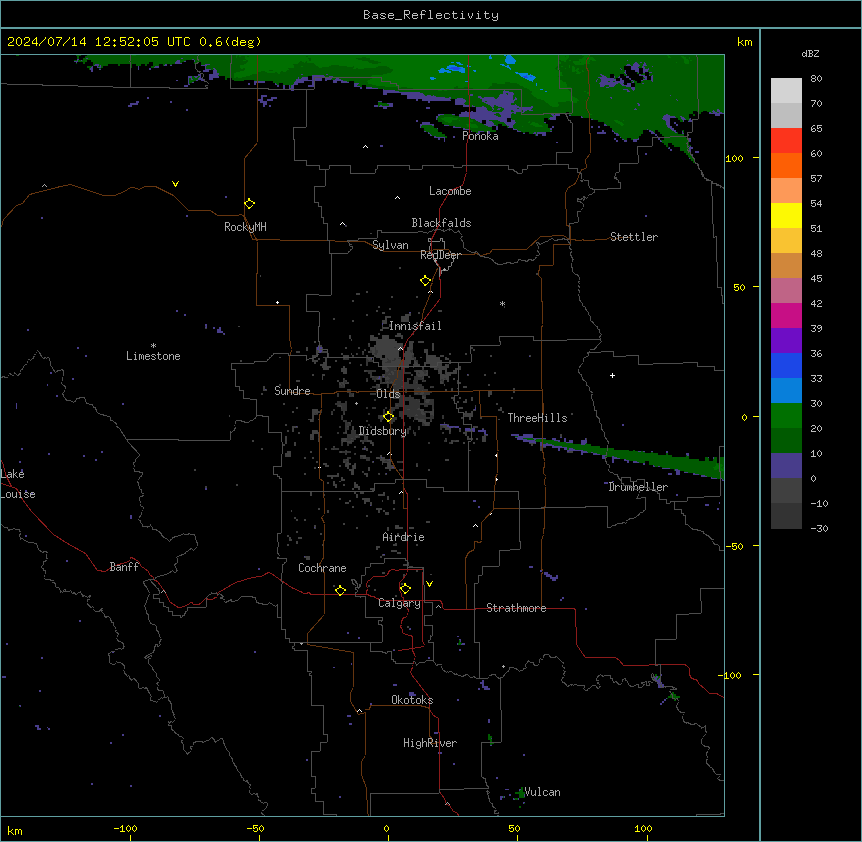This screenshot has height=842, width=862.
Task: Pick the magenta 42 dBZ legend swatch
Action: (786, 315)
